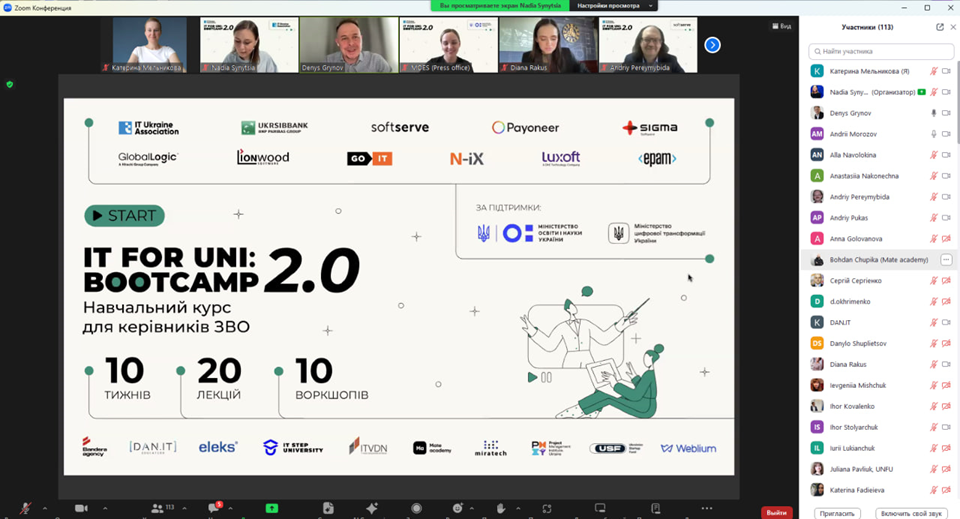This screenshot has height=519, width=960.
Task: Select Andriy Pukas in participant list
Action: tap(879, 218)
